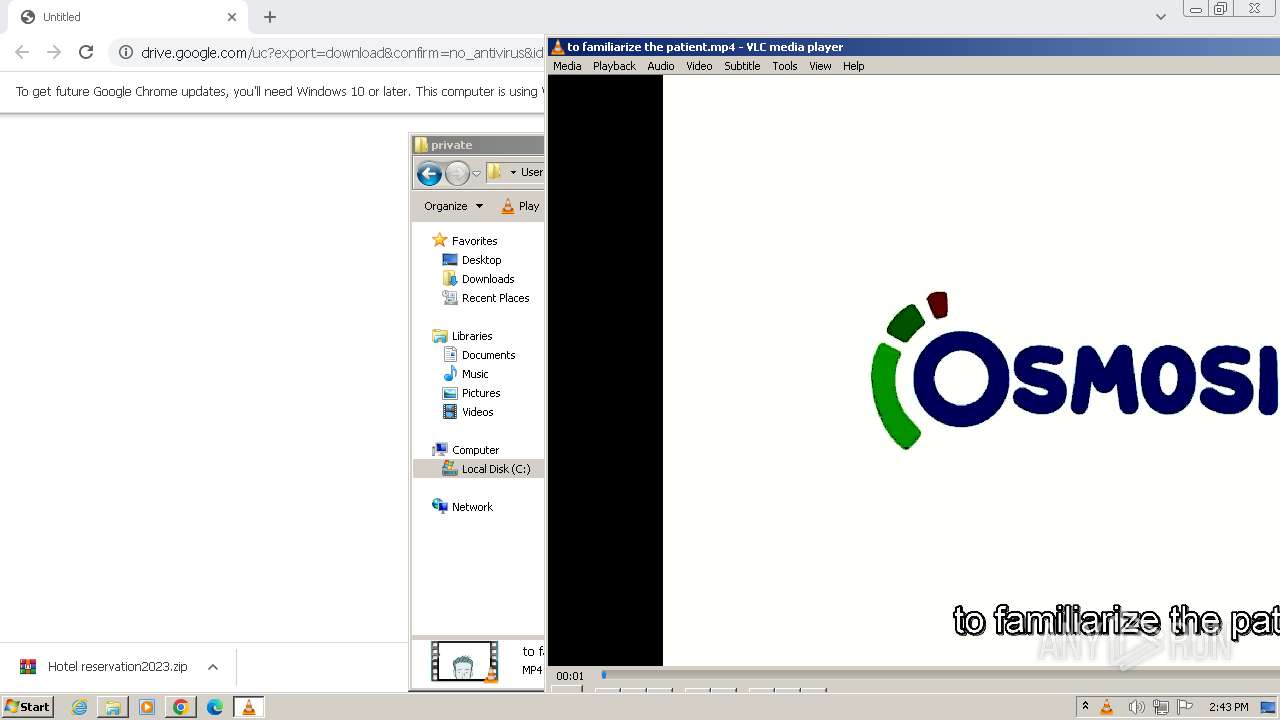Viewport: 1280px width, 720px height.
Task: Reload the Chrome page
Action: pyautogui.click(x=86, y=52)
